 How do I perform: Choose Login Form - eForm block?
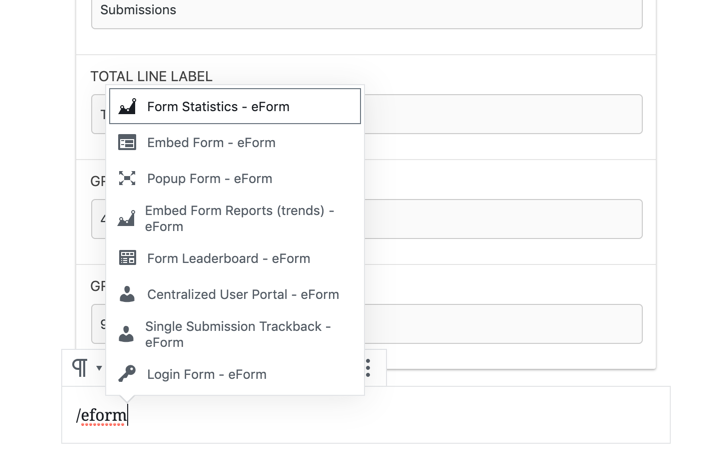click(235, 374)
